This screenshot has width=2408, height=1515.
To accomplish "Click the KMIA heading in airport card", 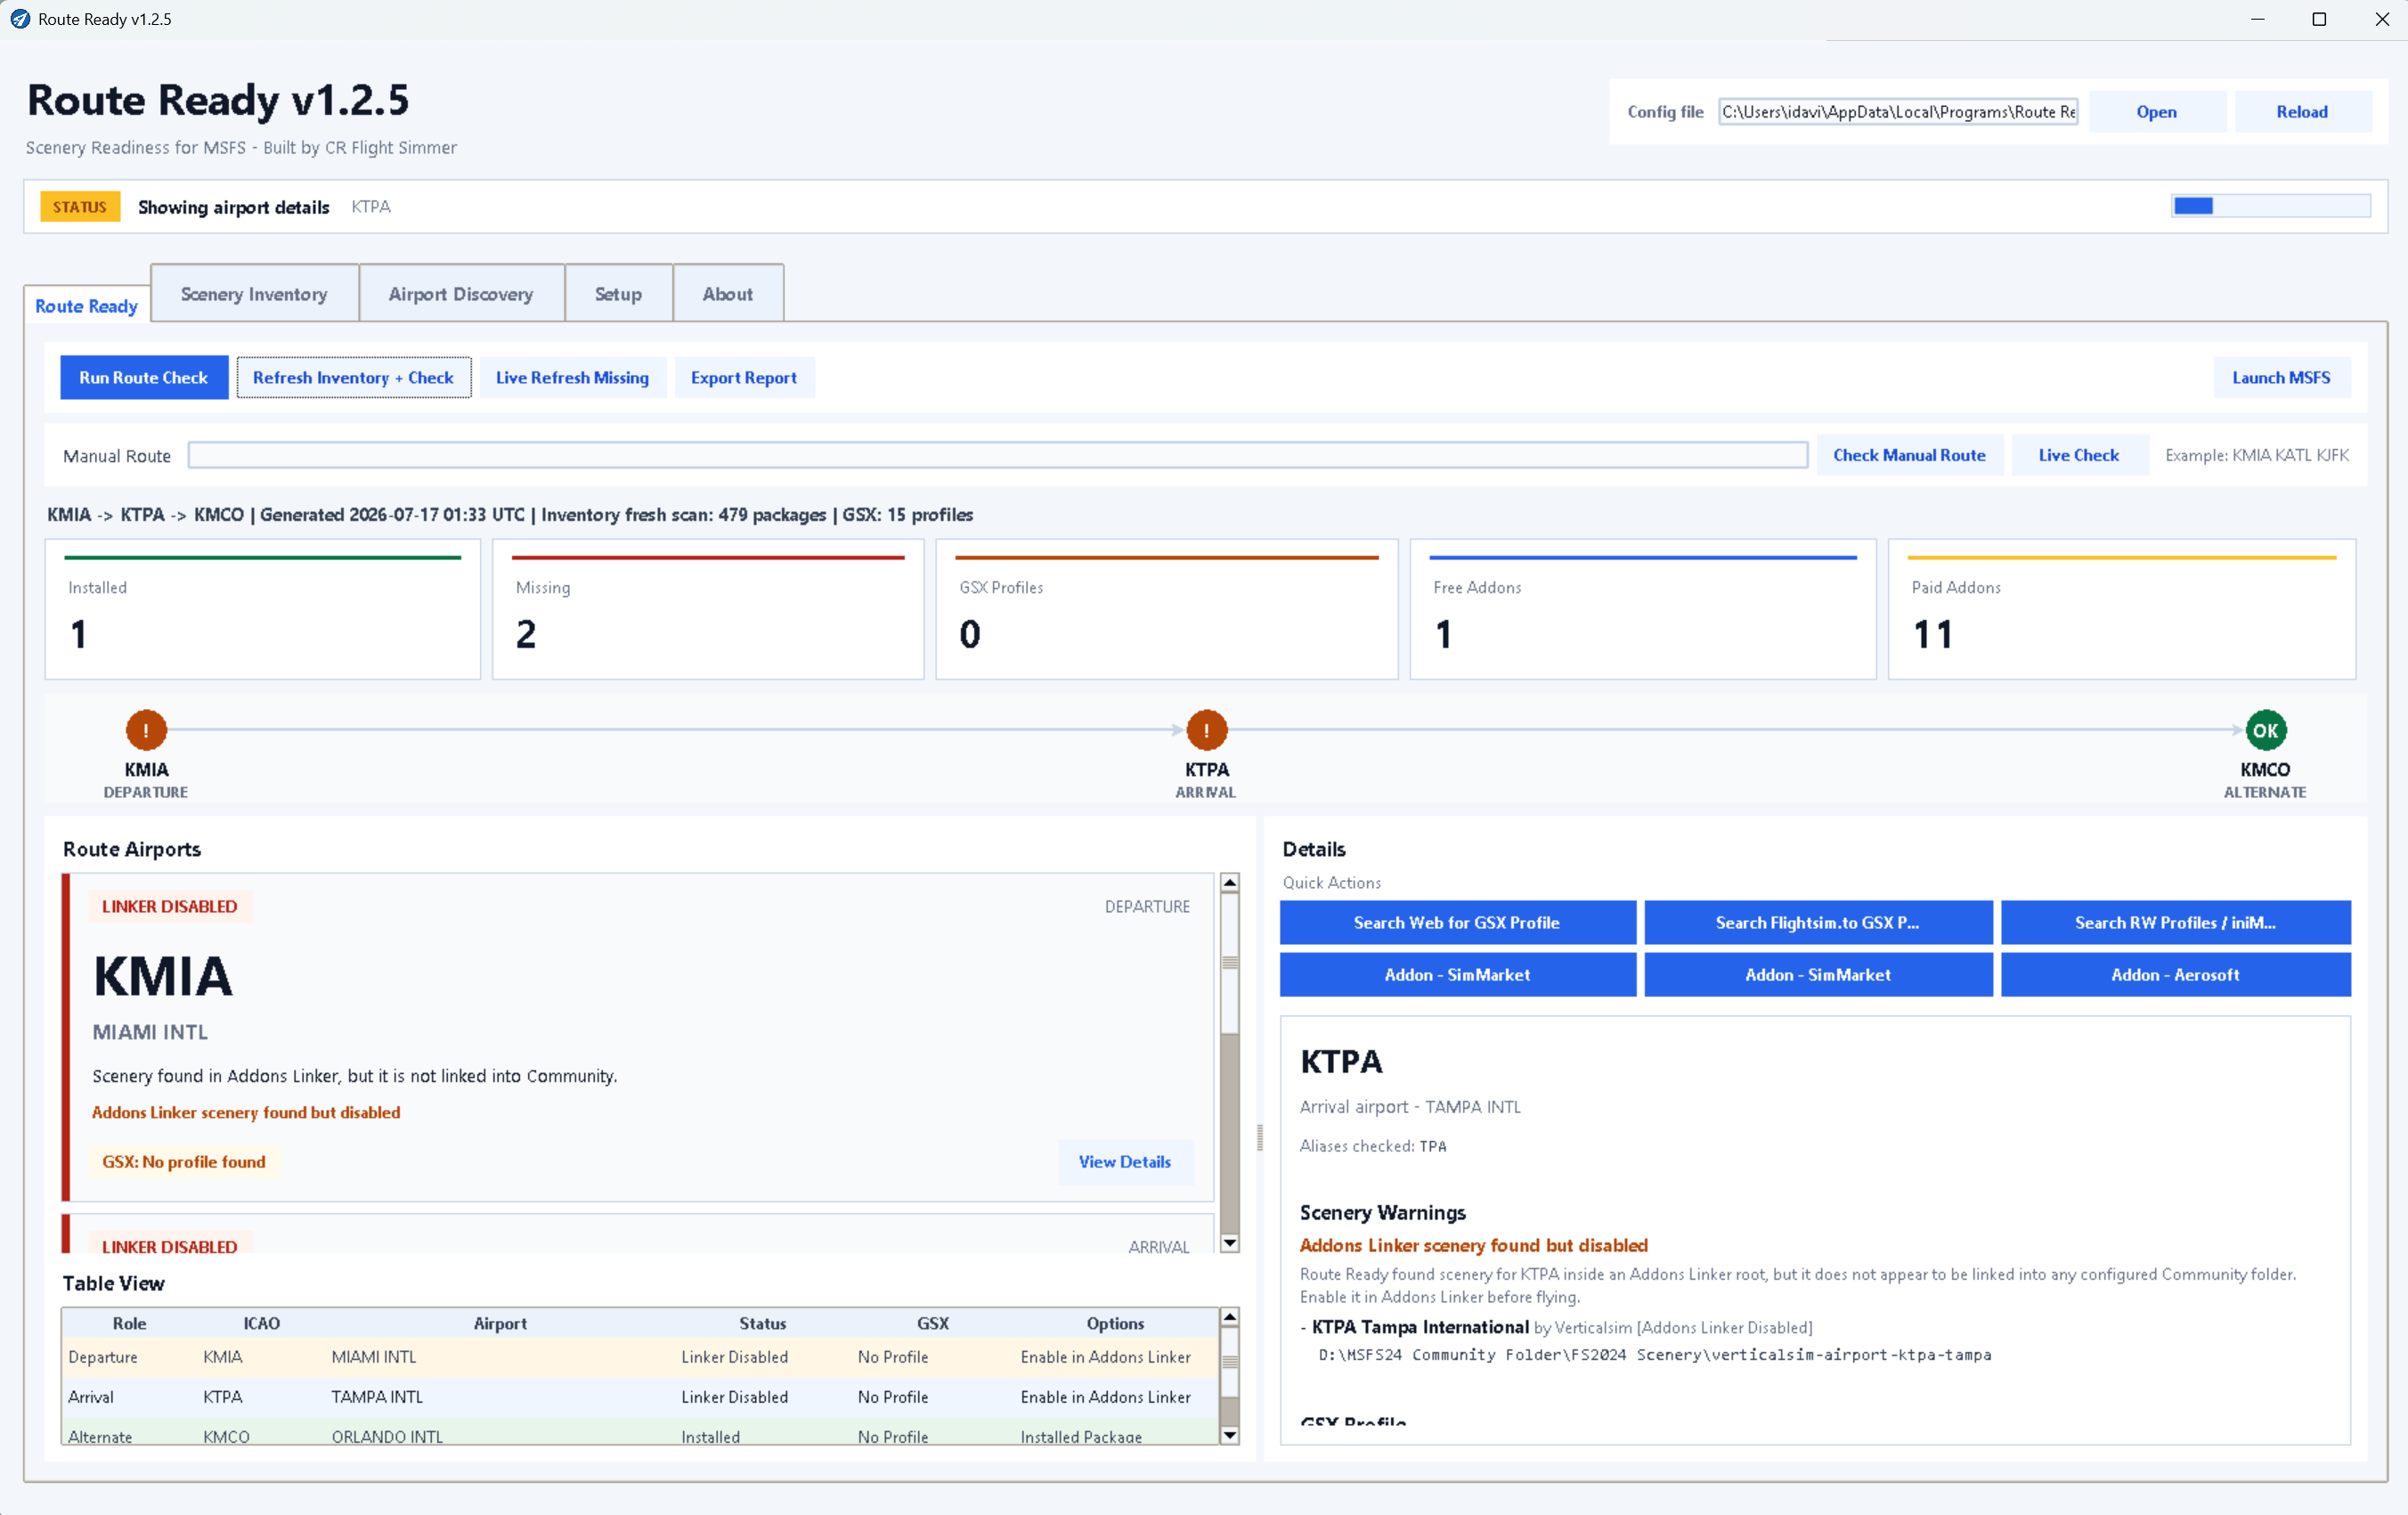I will coord(163,976).
